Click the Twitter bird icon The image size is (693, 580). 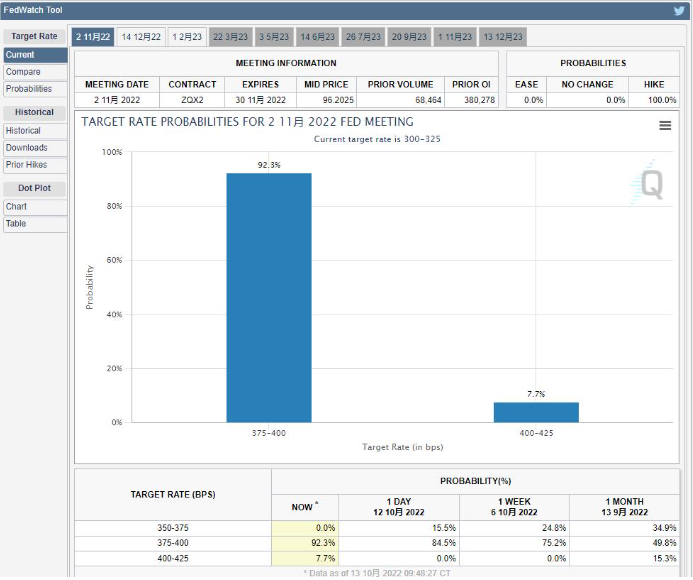(x=679, y=11)
